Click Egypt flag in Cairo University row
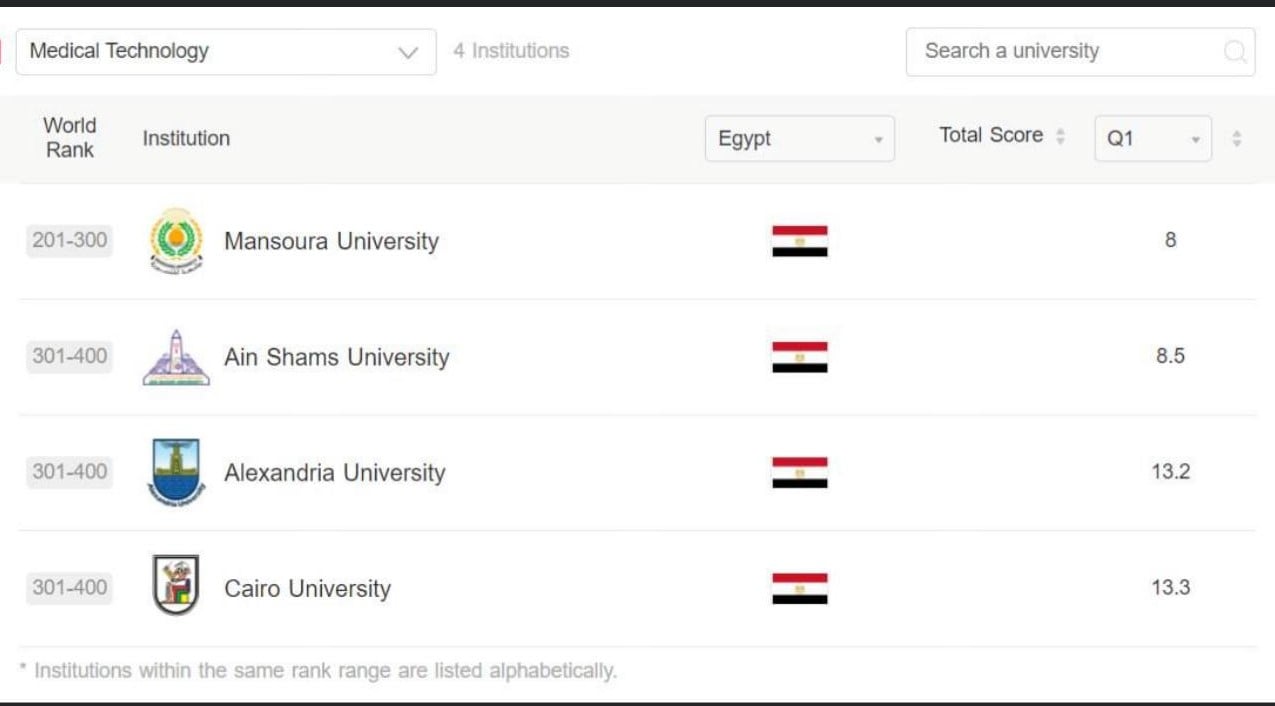The image size is (1275, 706). (799, 588)
